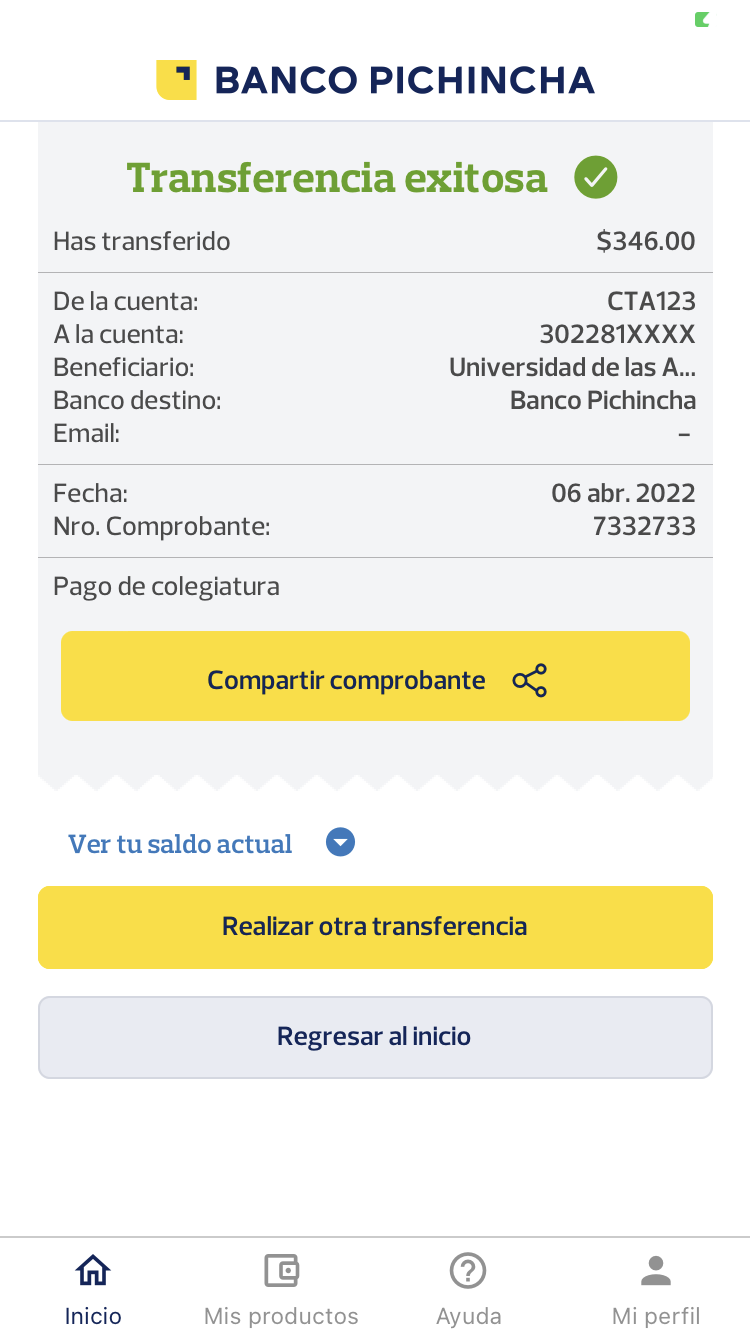Tap the share icon on Compartir comprobante
Image resolution: width=750 pixels, height=1334 pixels.
point(530,680)
